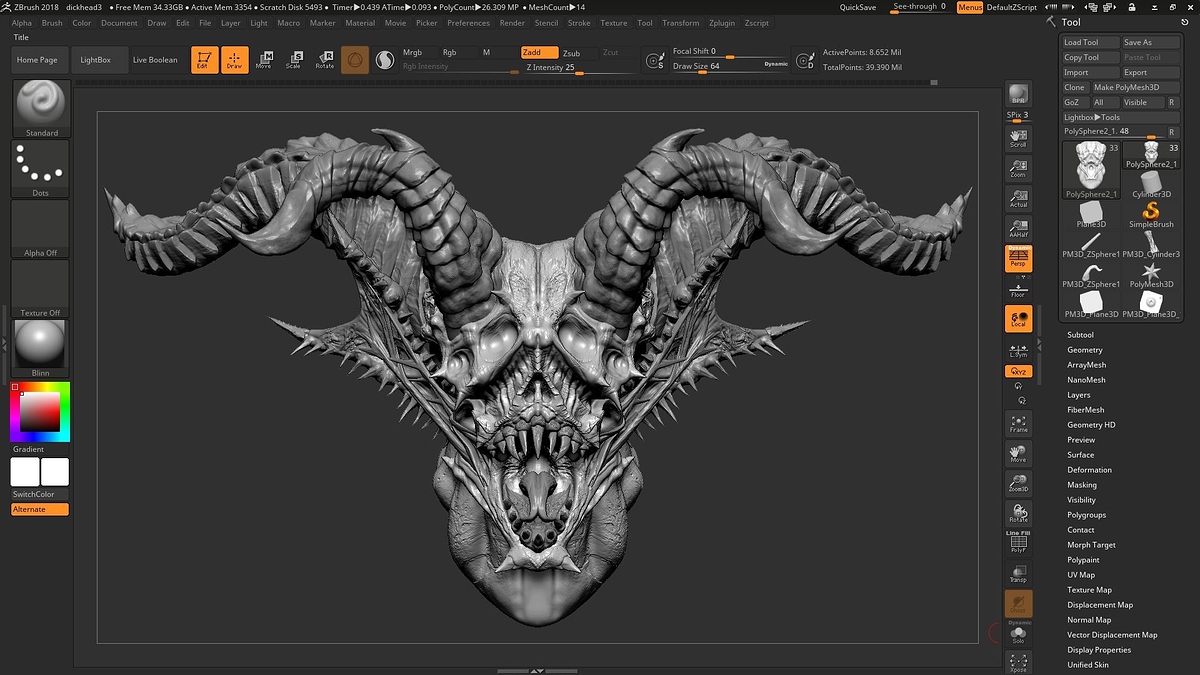This screenshot has height=675, width=1200.
Task: Toggle Transp transparency mode
Action: [x=1018, y=573]
